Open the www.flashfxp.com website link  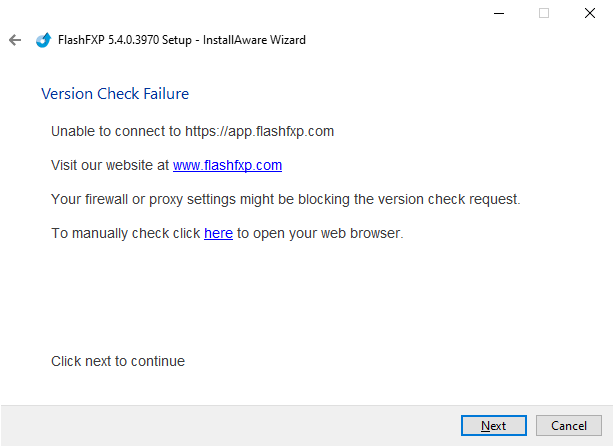(227, 165)
